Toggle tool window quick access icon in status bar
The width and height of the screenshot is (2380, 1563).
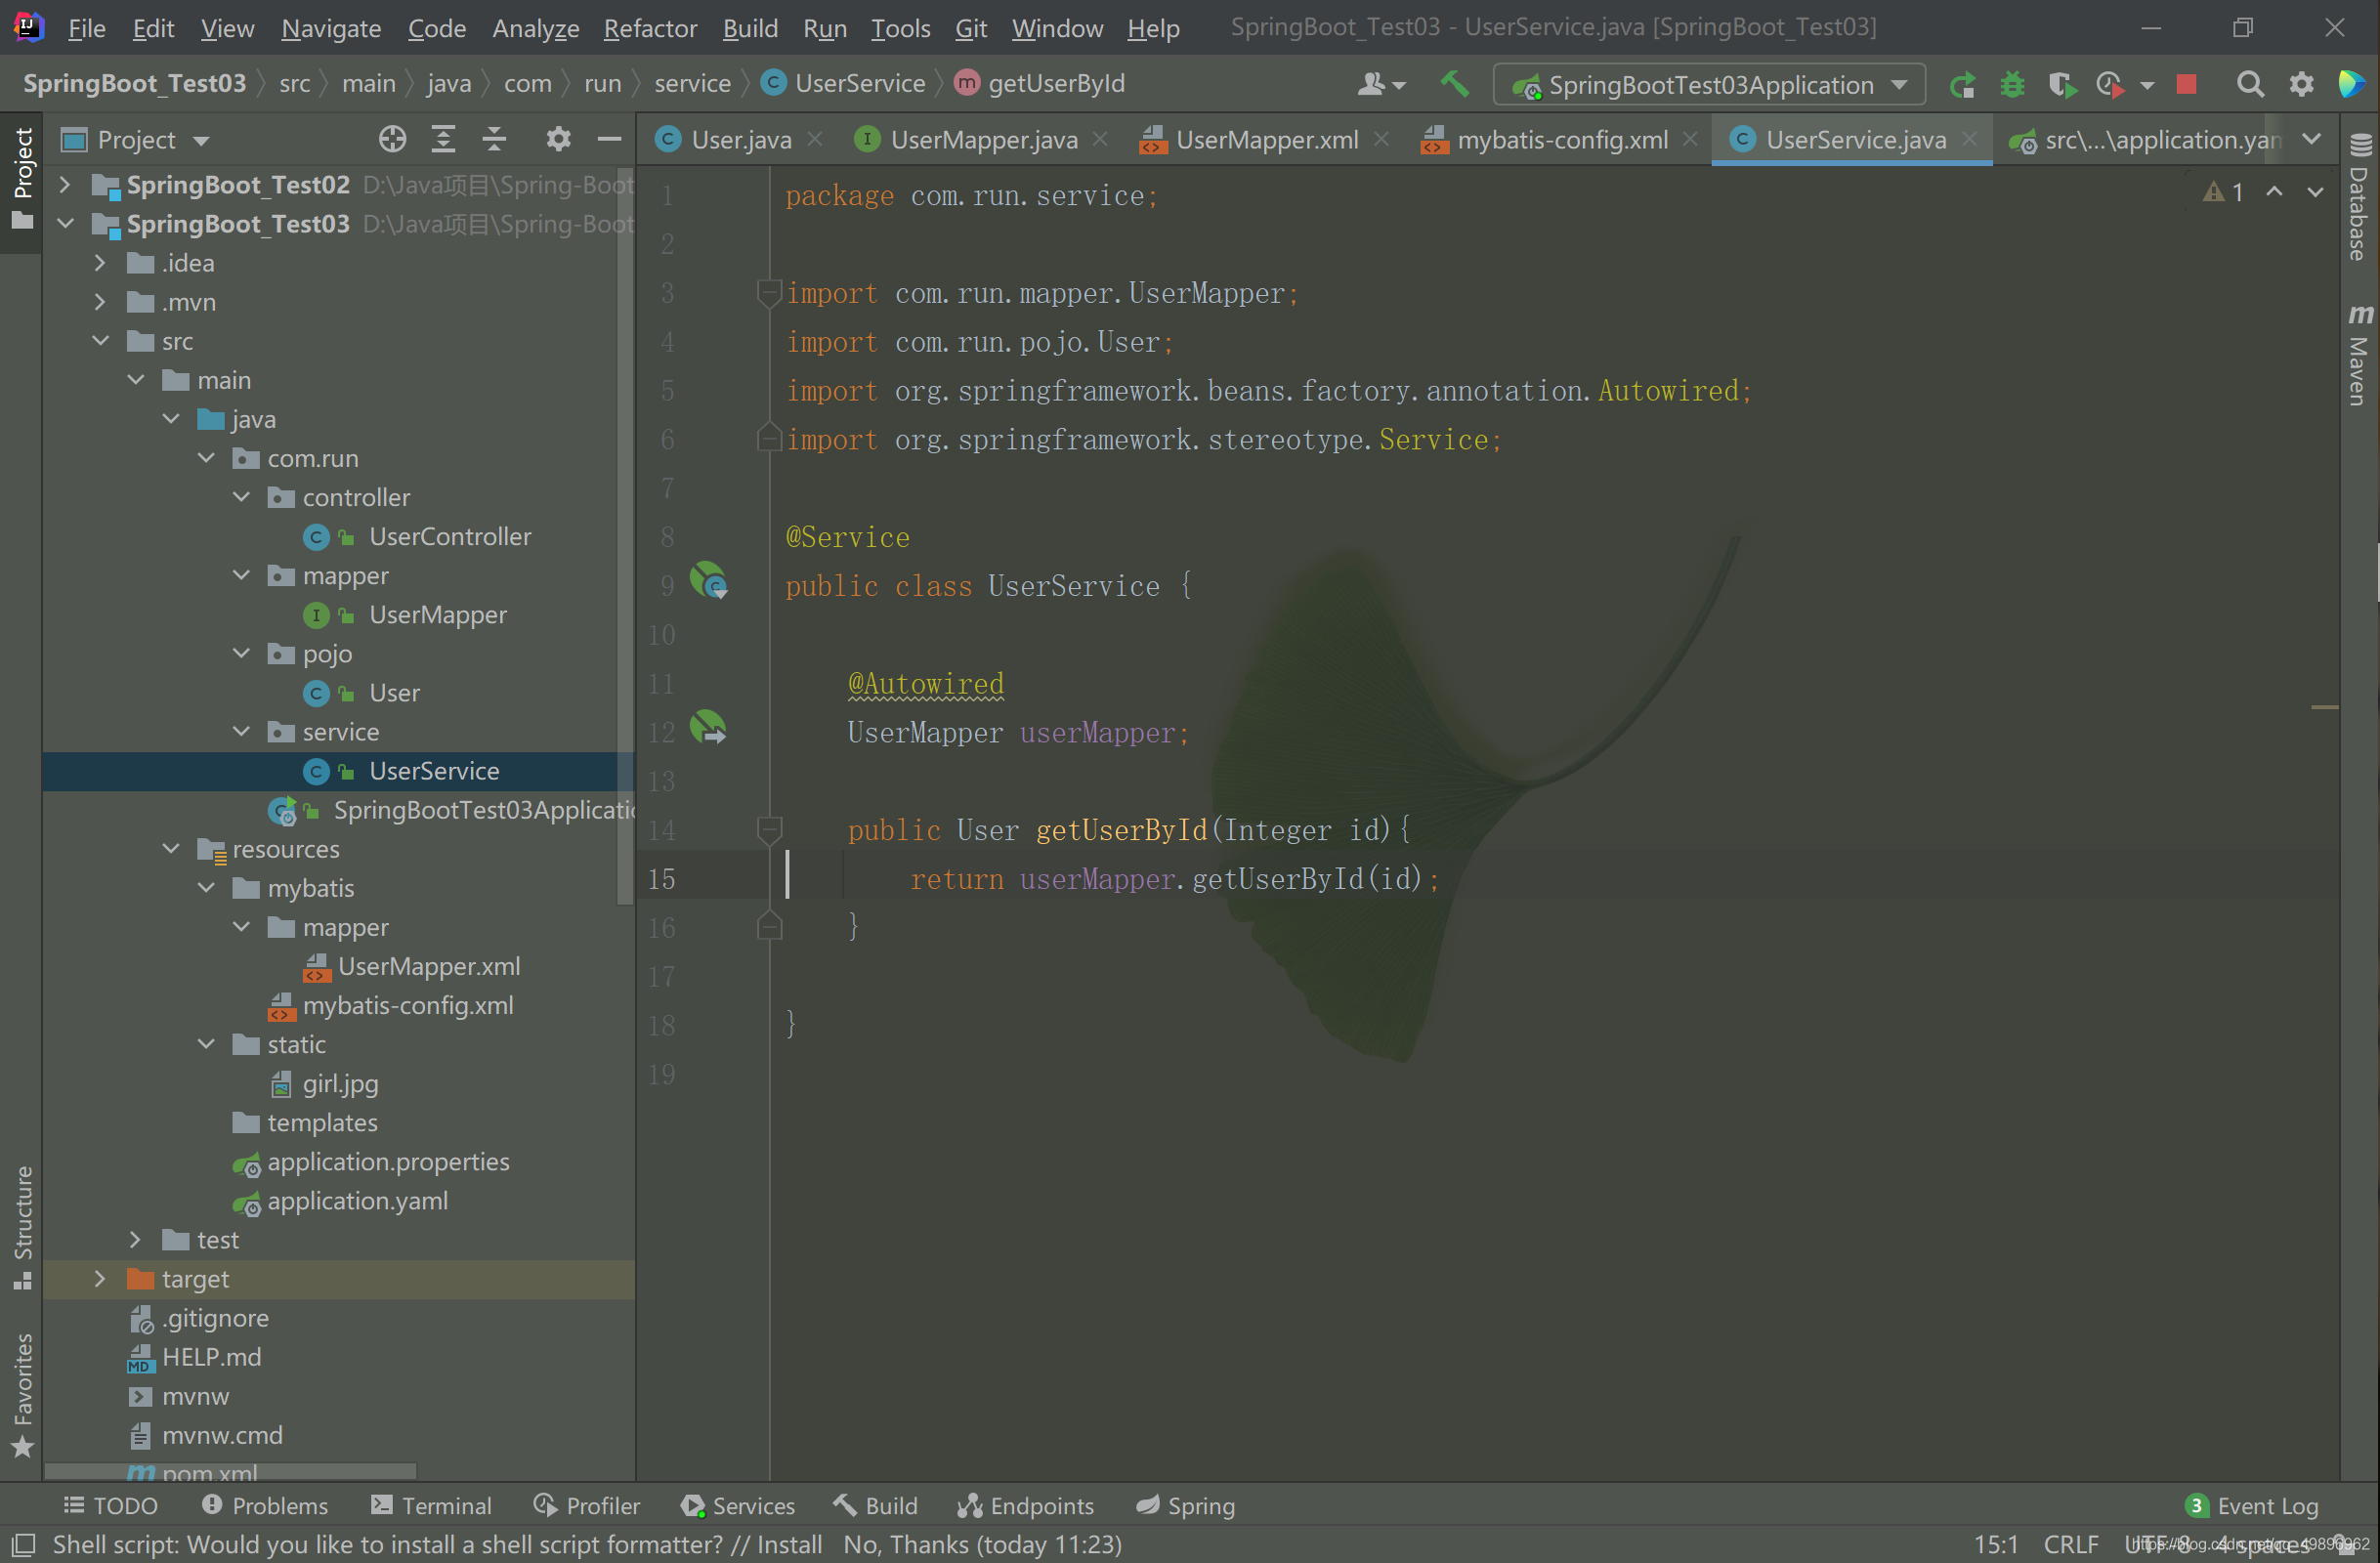click(x=22, y=1545)
